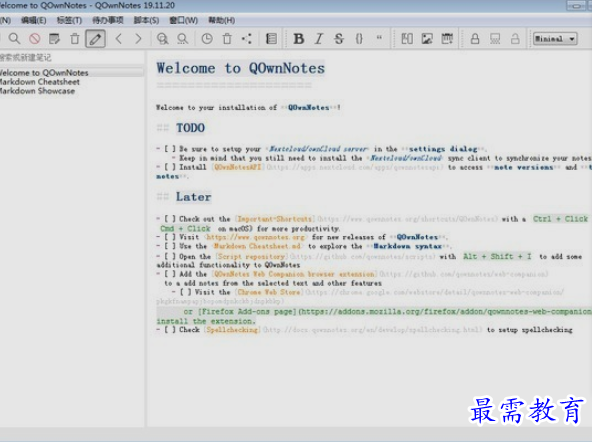Click the Important-Shortcuts link
The image size is (592, 442).
pos(274,219)
